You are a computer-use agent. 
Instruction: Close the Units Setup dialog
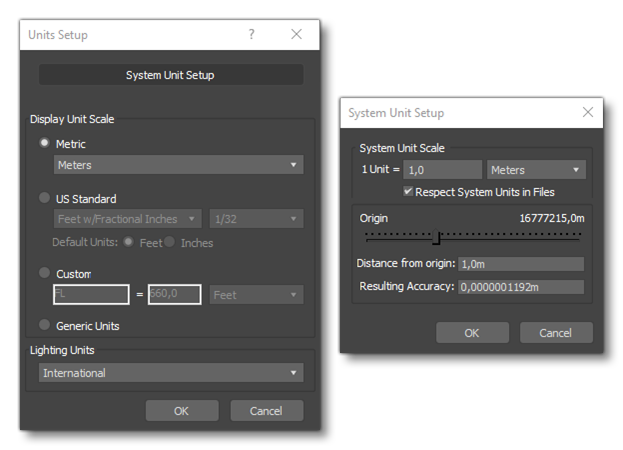point(296,34)
